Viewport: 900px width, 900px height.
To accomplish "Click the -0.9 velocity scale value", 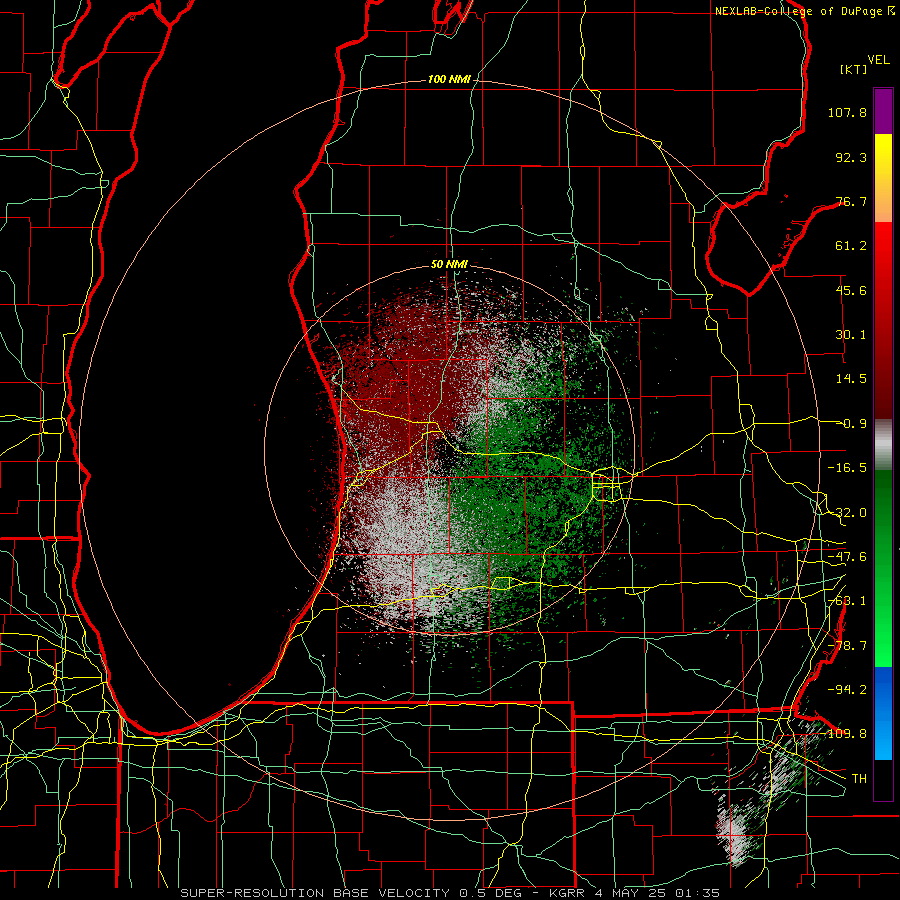I will point(851,424).
